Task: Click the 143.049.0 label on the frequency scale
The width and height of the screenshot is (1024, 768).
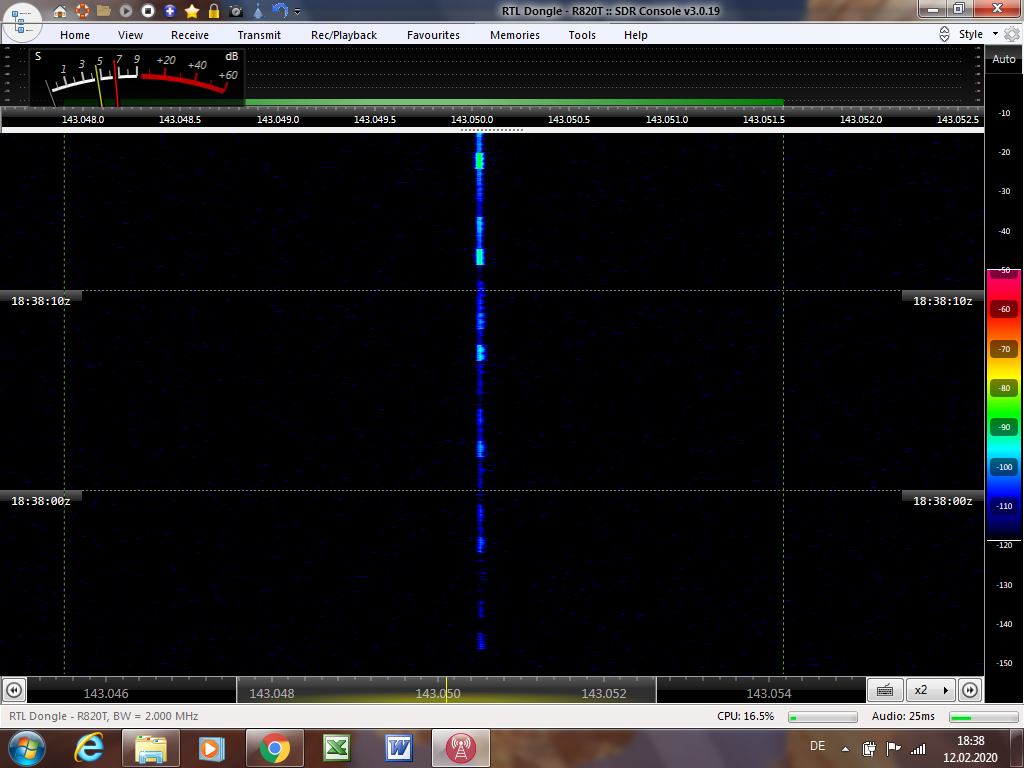Action: coord(278,120)
